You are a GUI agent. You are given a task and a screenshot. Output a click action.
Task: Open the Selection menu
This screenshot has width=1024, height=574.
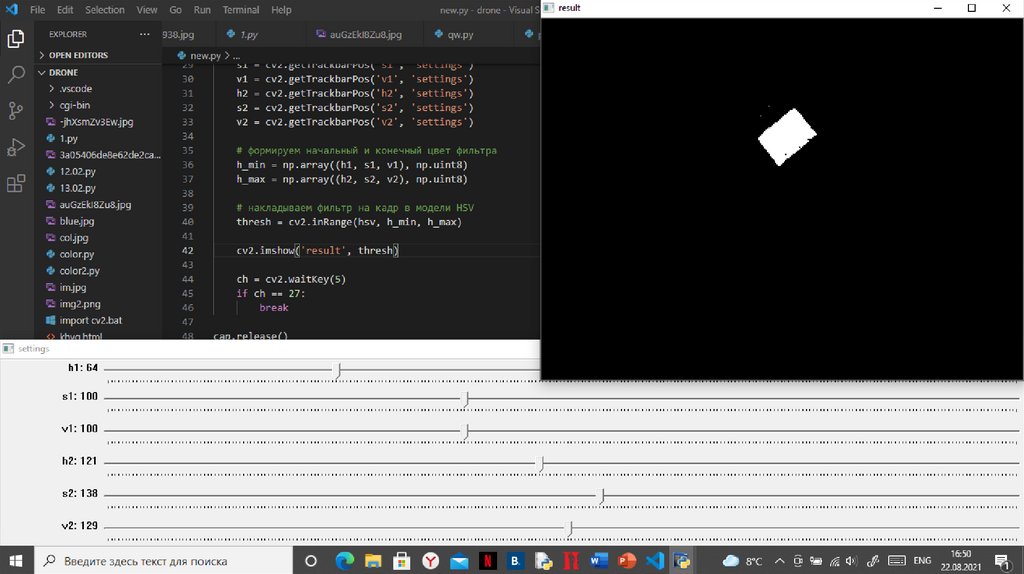point(105,10)
